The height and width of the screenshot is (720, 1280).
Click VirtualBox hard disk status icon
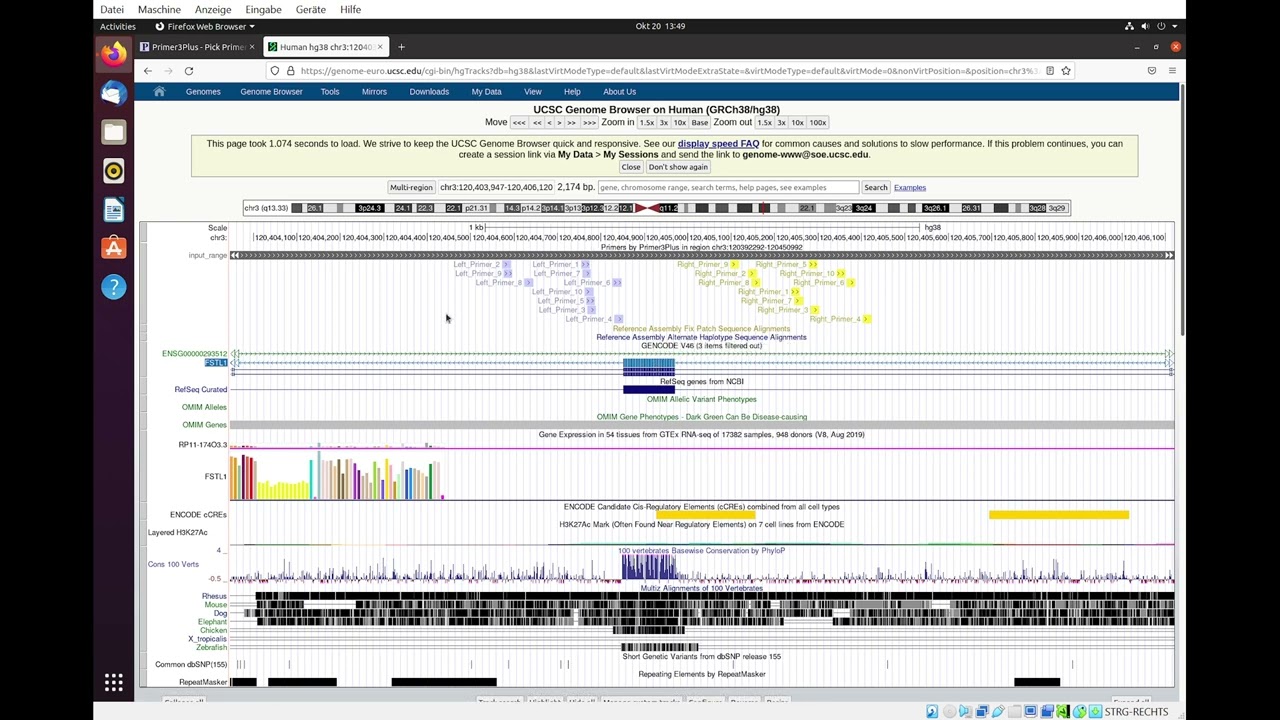tap(932, 712)
